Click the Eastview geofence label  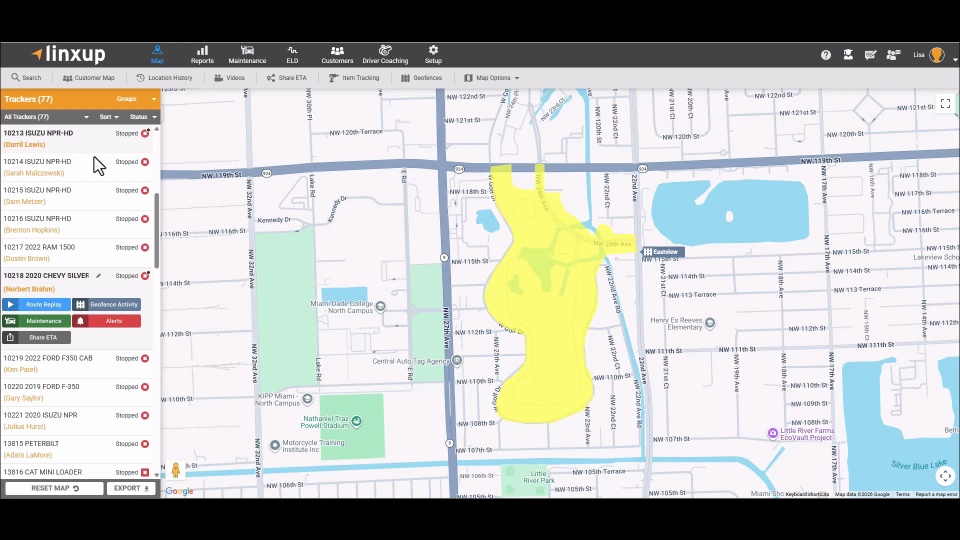[x=663, y=252]
